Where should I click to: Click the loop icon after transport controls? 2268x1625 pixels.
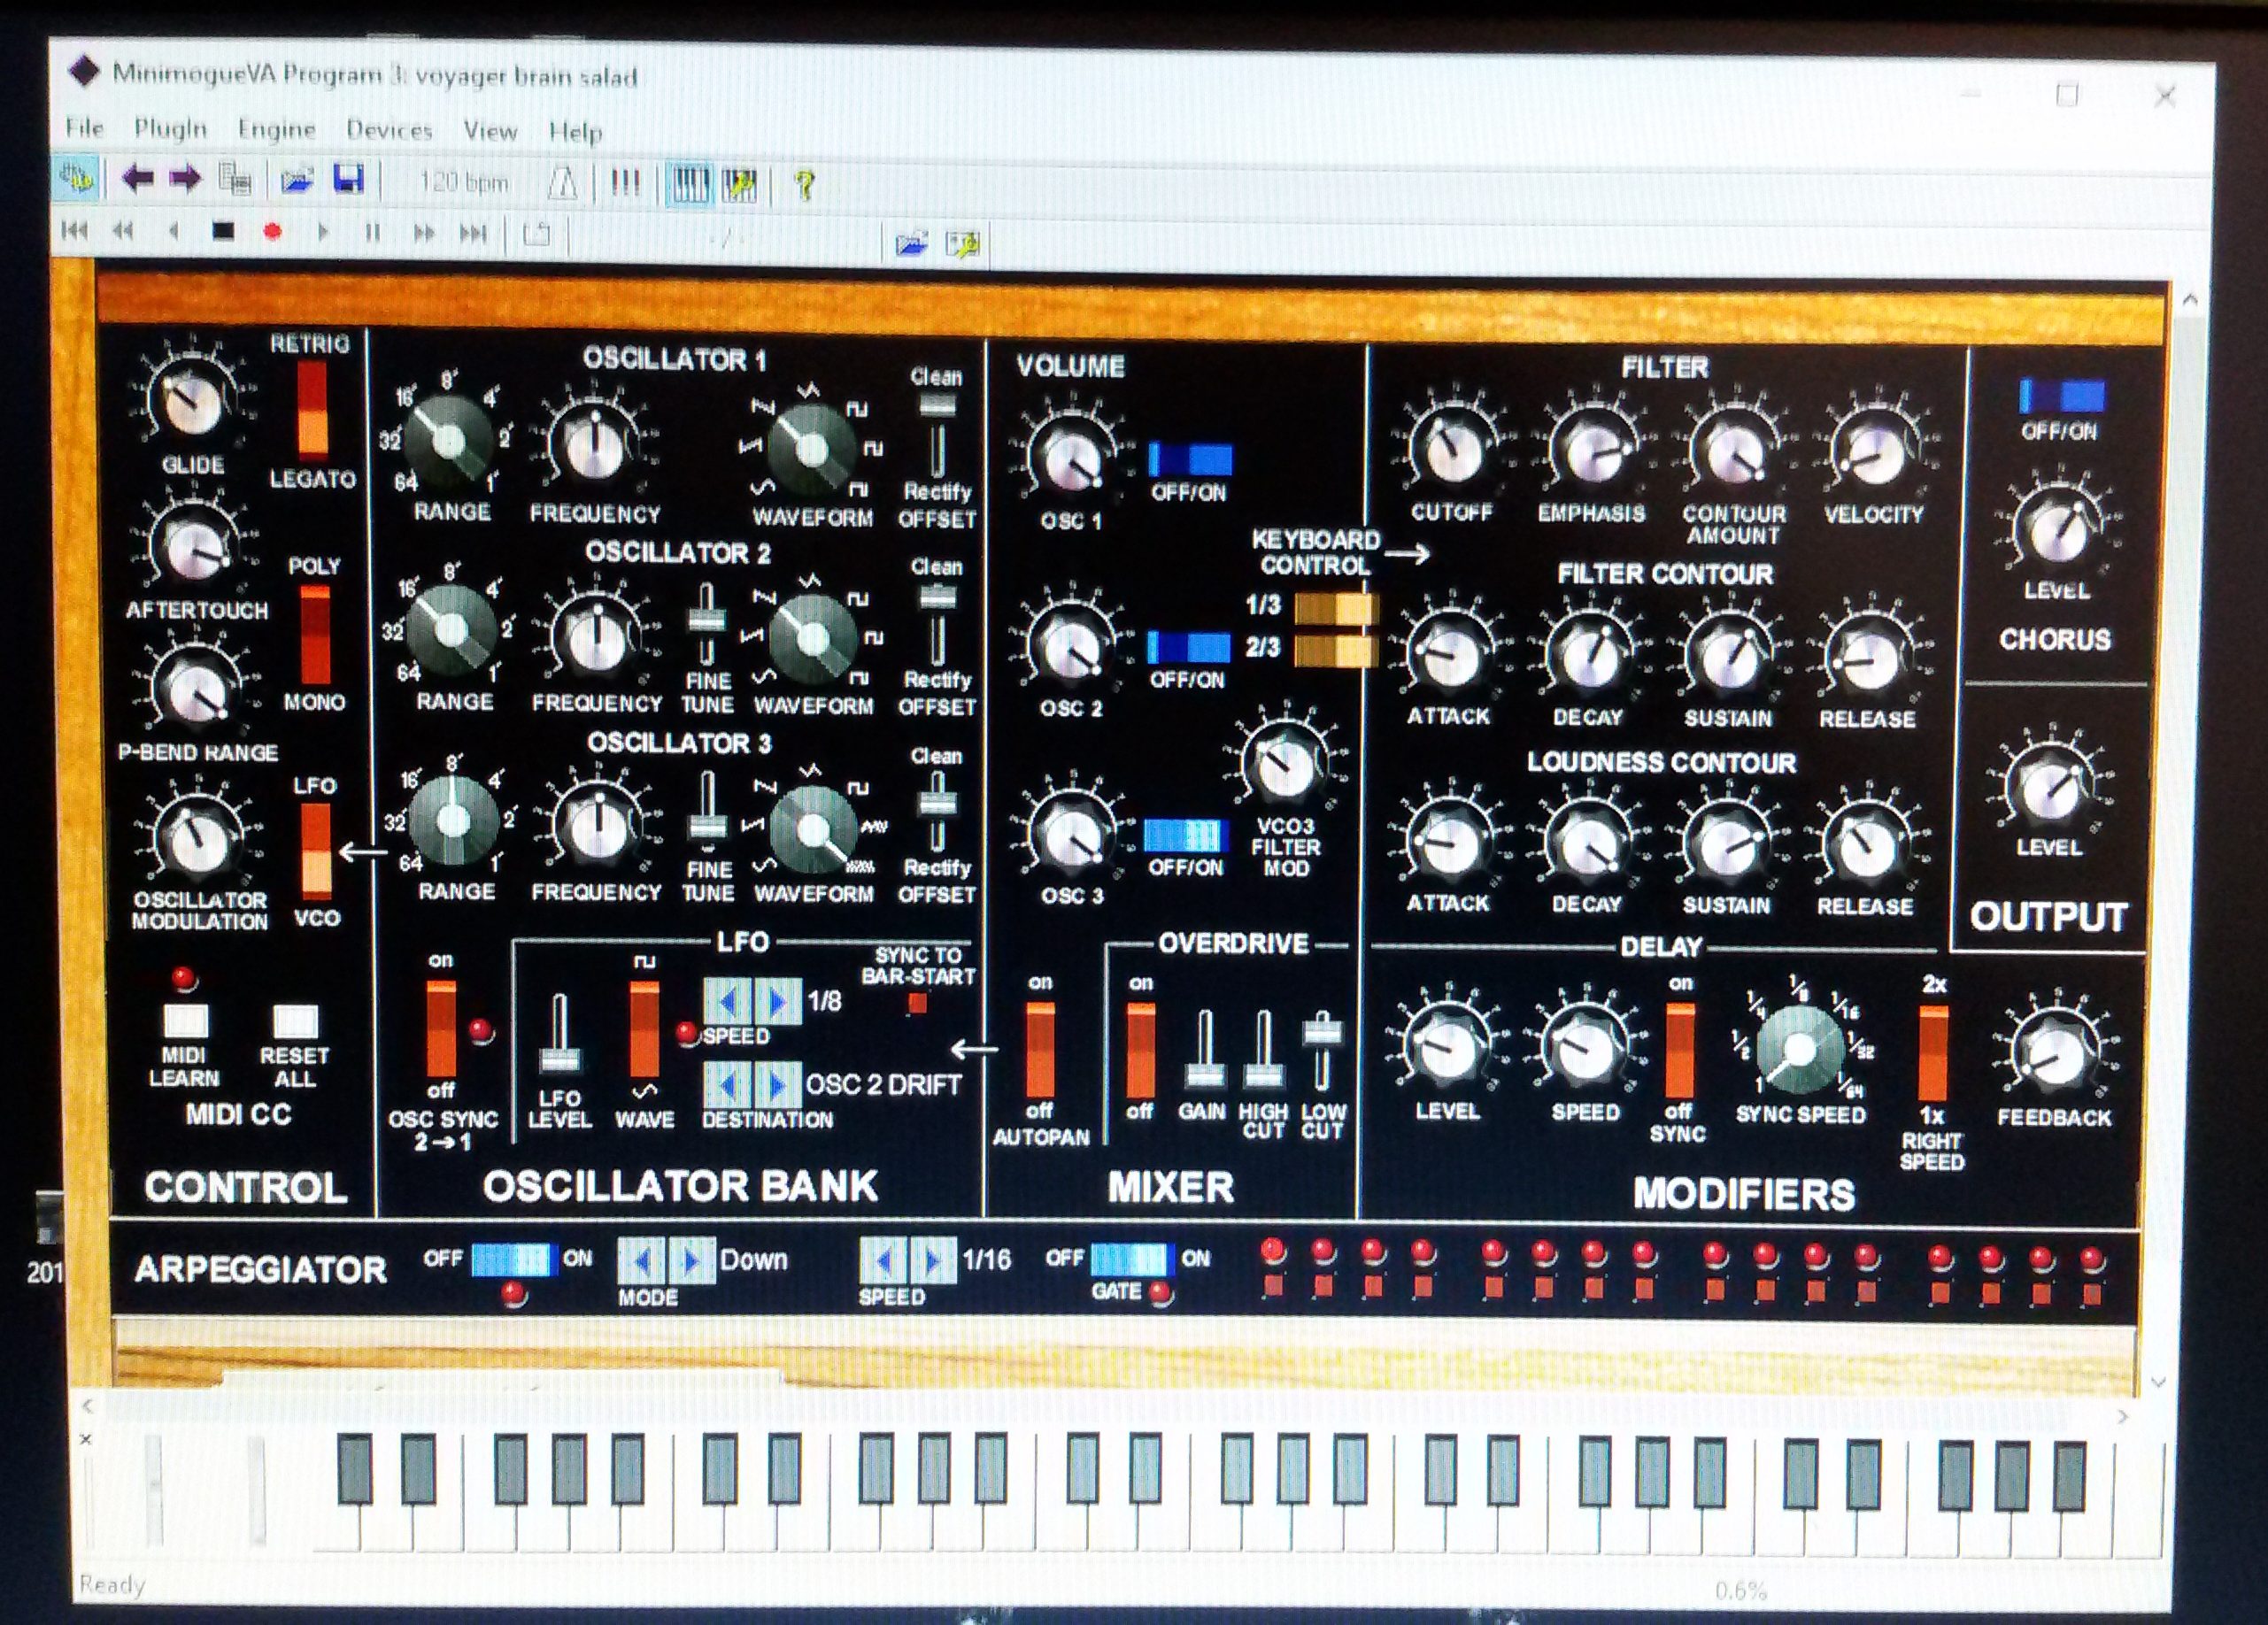click(x=537, y=235)
